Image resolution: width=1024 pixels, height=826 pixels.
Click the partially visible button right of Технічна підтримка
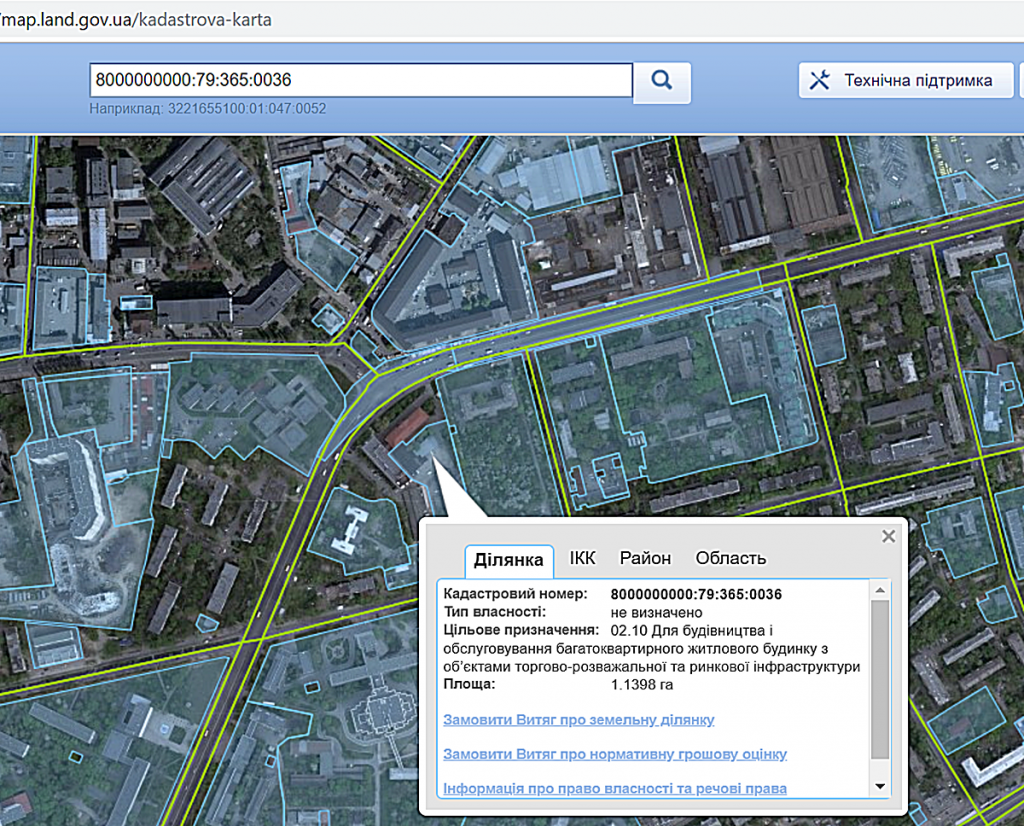(1020, 81)
